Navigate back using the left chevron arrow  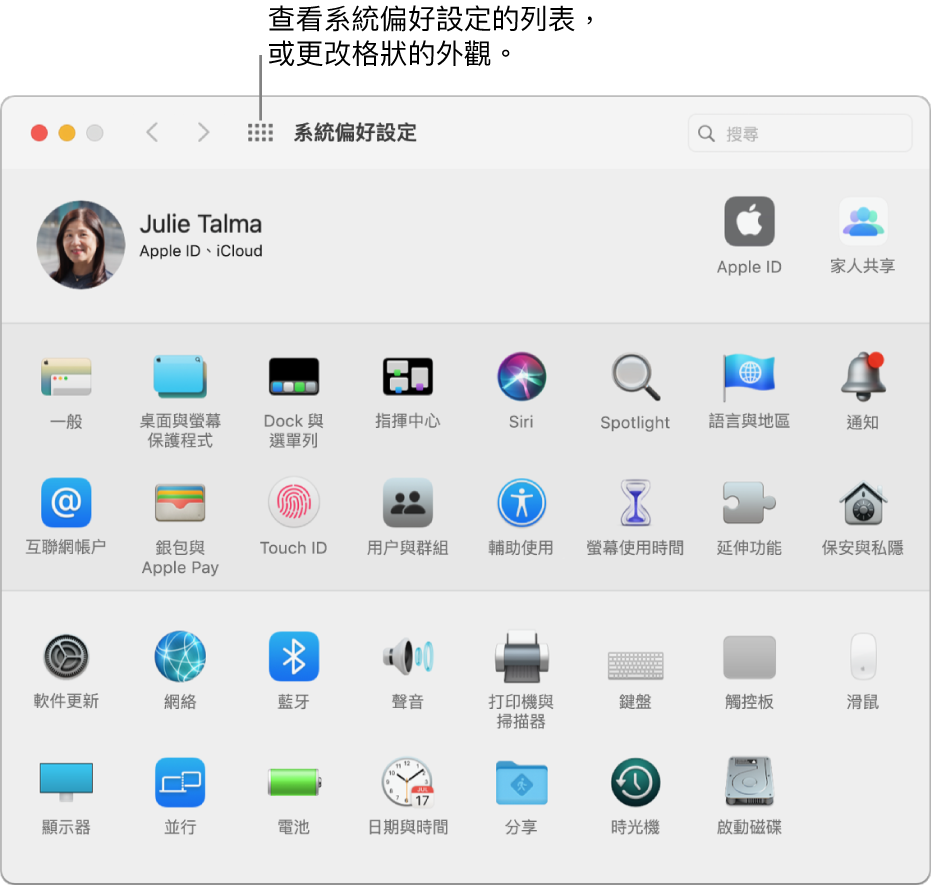point(152,131)
